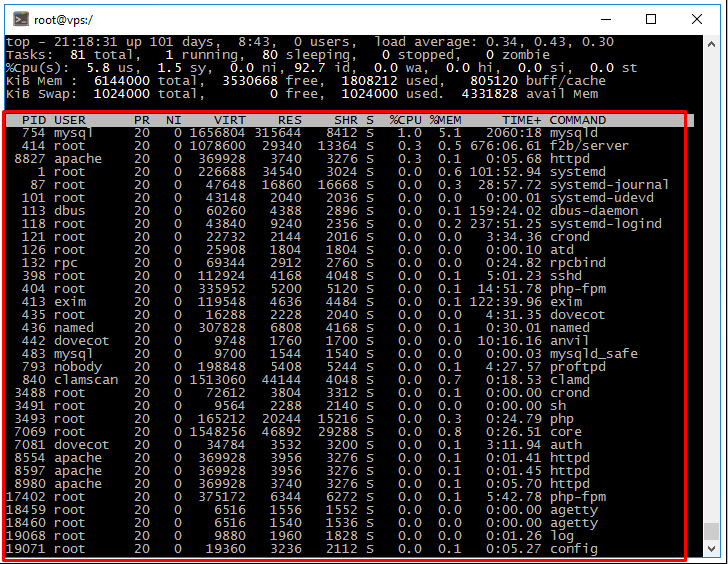Click the vertical scrollbar thumb
This screenshot has height=564, width=728.
click(711, 531)
